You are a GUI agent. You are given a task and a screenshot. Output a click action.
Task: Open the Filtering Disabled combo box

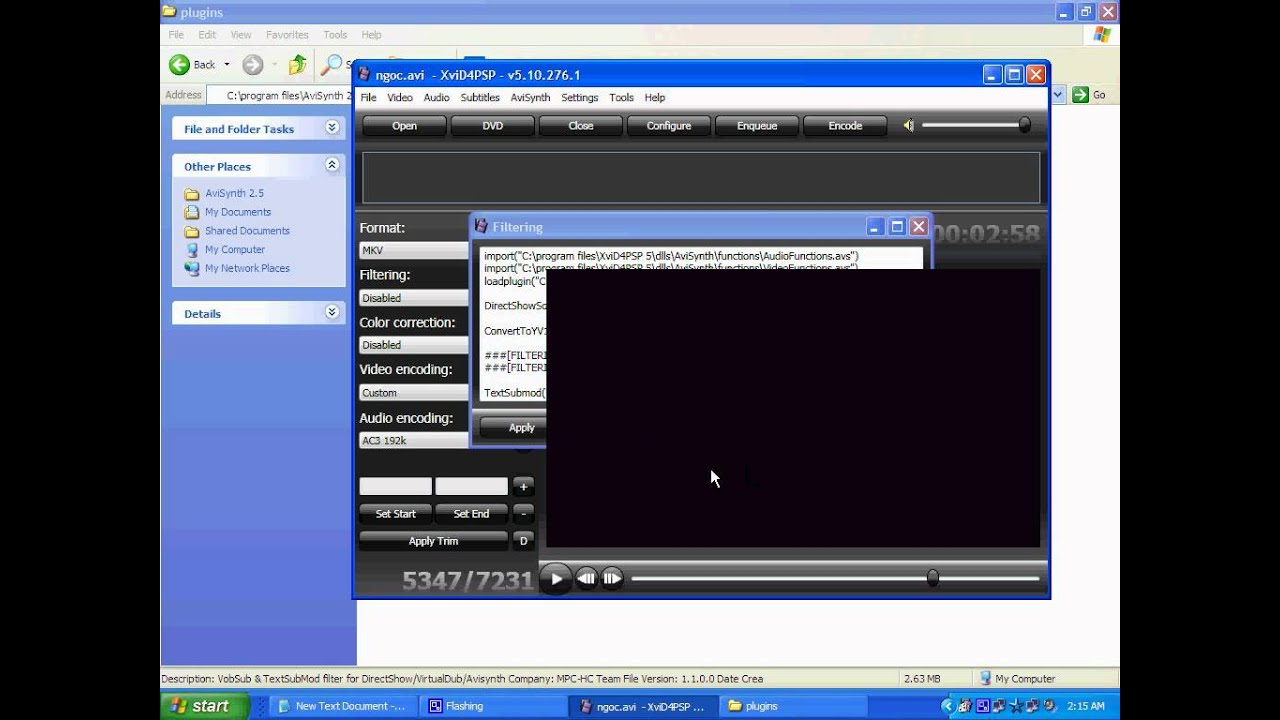click(414, 298)
